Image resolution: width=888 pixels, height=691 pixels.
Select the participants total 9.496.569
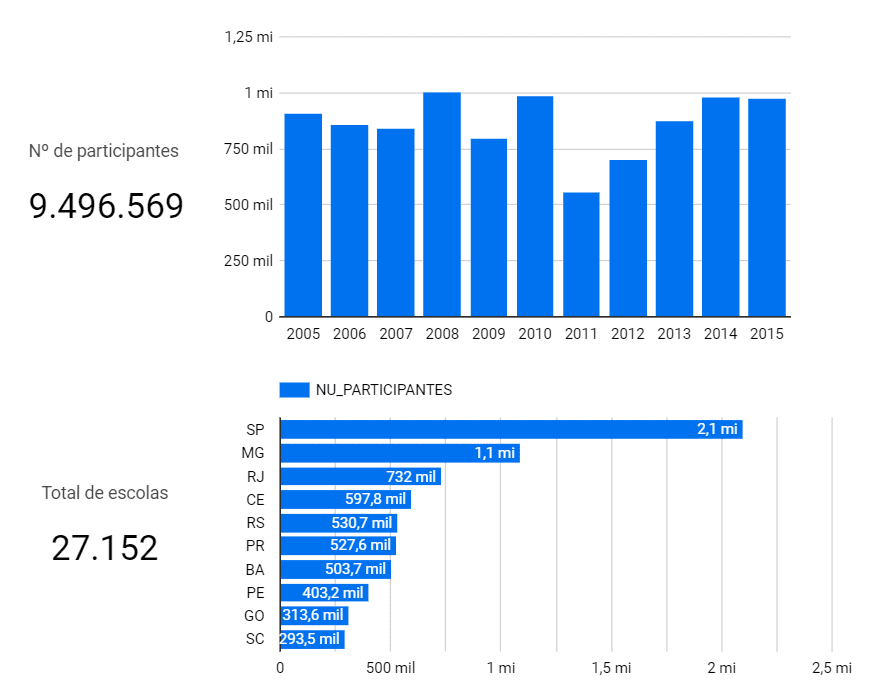pos(104,206)
